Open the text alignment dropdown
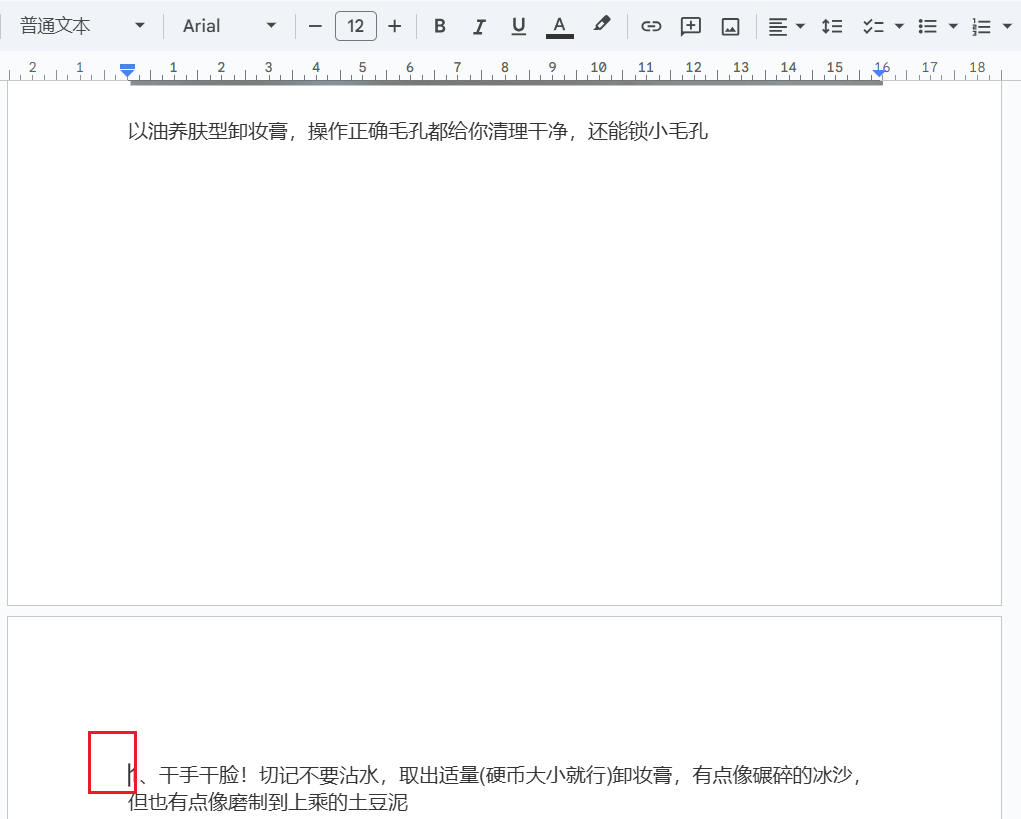Image resolution: width=1021 pixels, height=819 pixels. pos(786,26)
